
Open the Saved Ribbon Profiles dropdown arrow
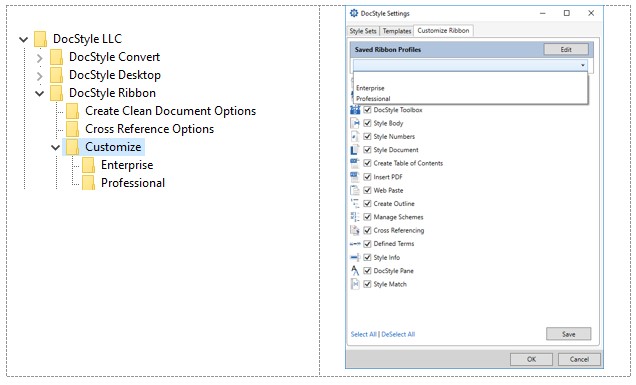point(583,65)
